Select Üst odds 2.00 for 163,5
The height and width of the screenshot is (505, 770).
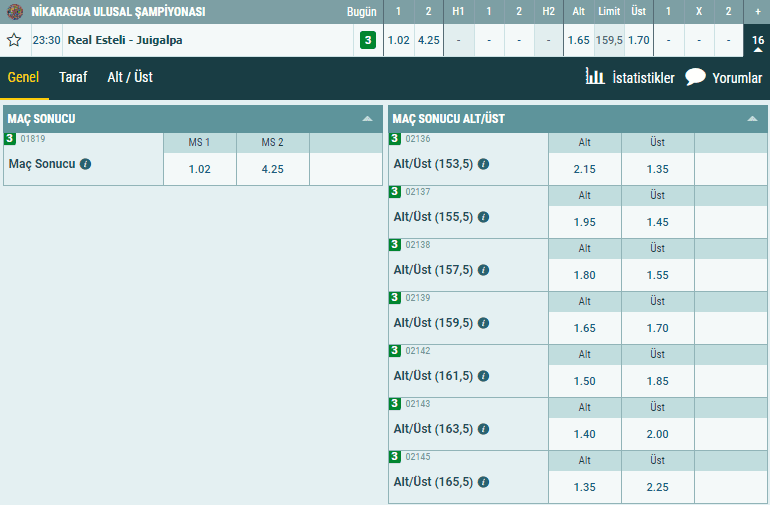click(x=658, y=434)
